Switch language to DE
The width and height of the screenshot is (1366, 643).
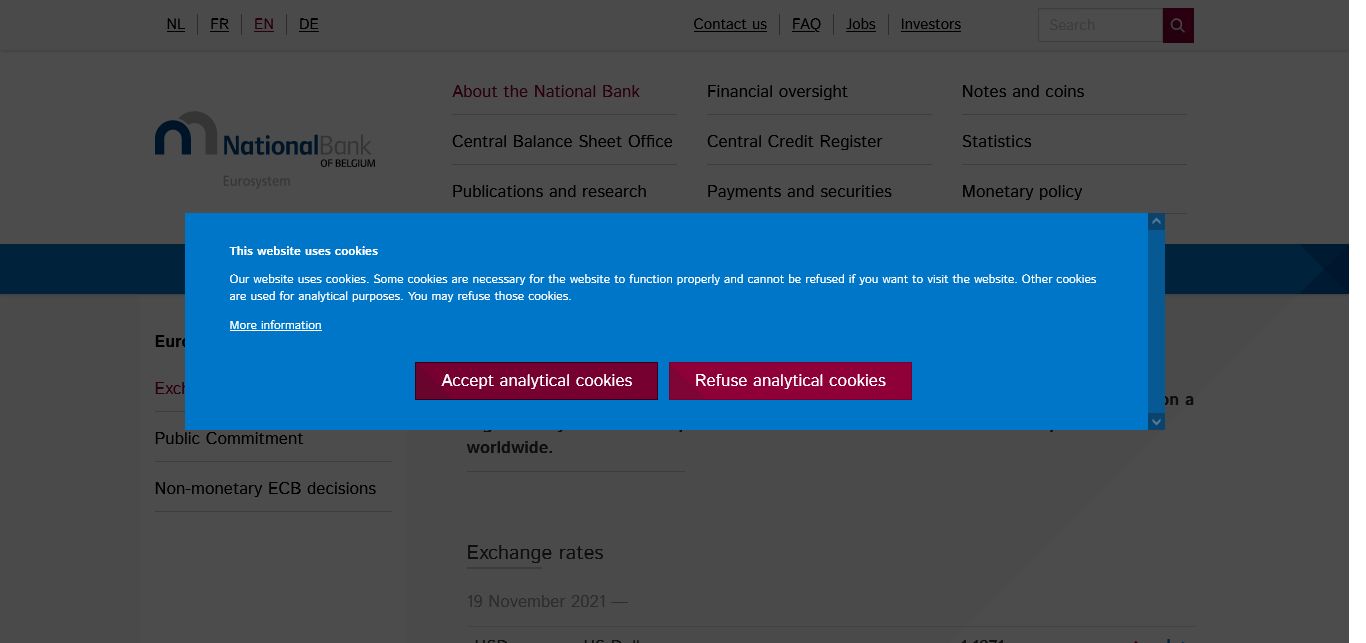click(x=309, y=24)
